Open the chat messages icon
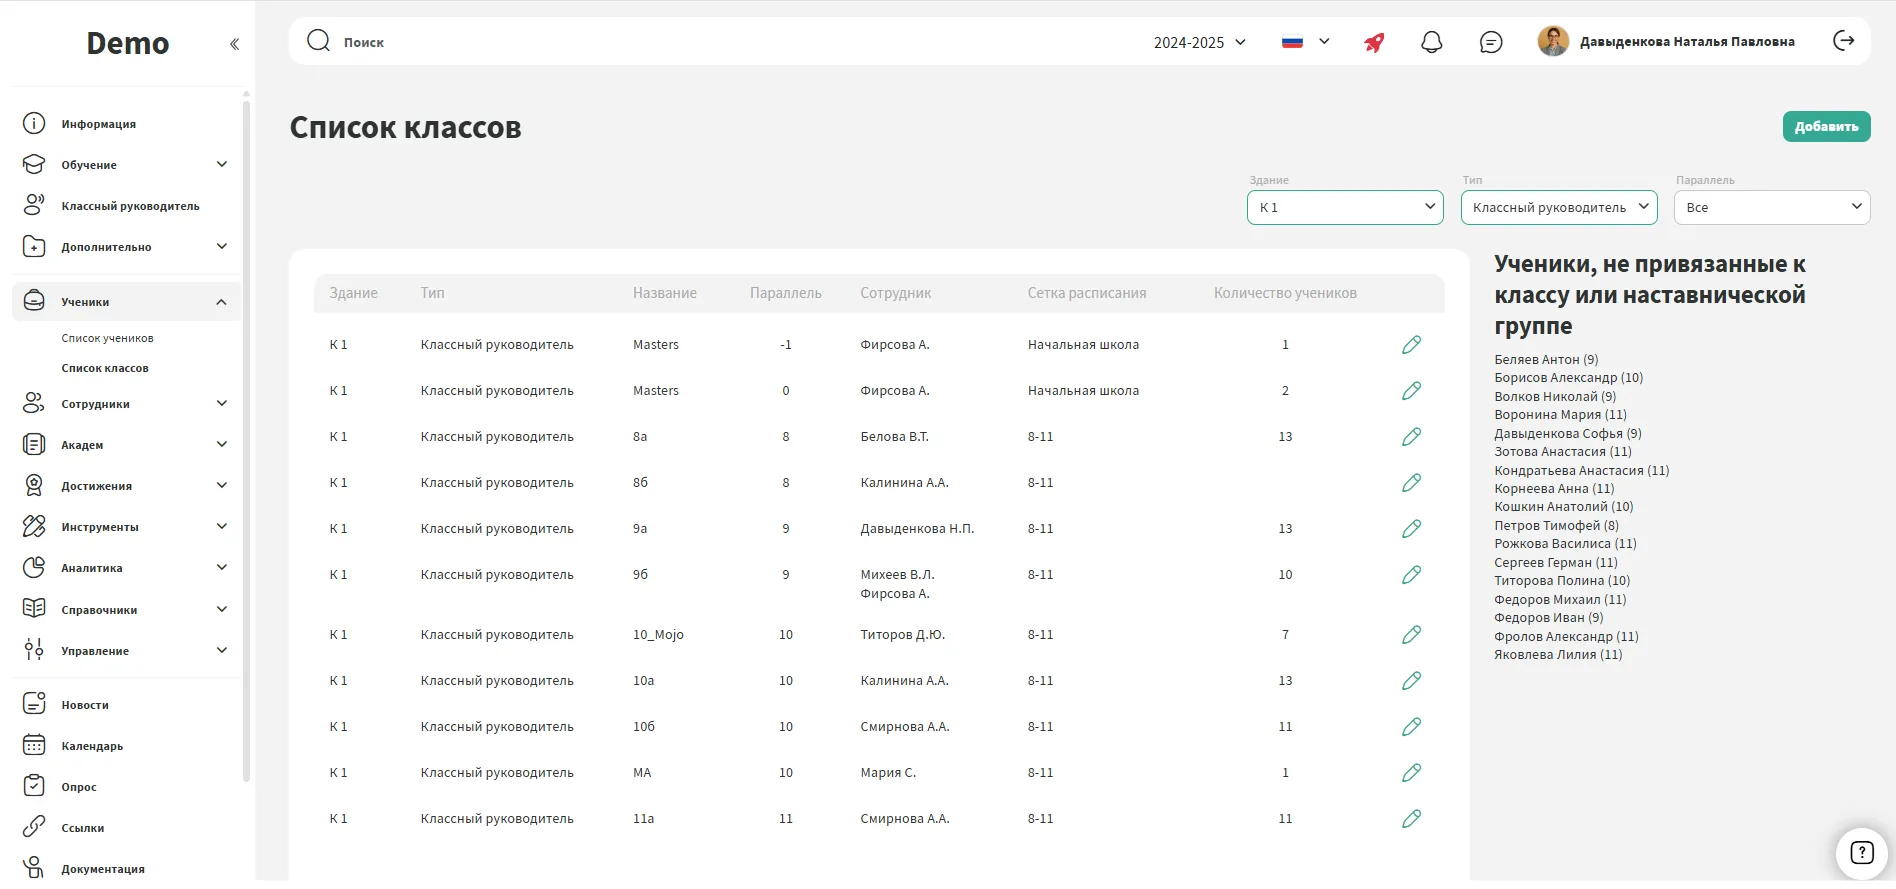This screenshot has width=1896, height=889. click(x=1490, y=42)
